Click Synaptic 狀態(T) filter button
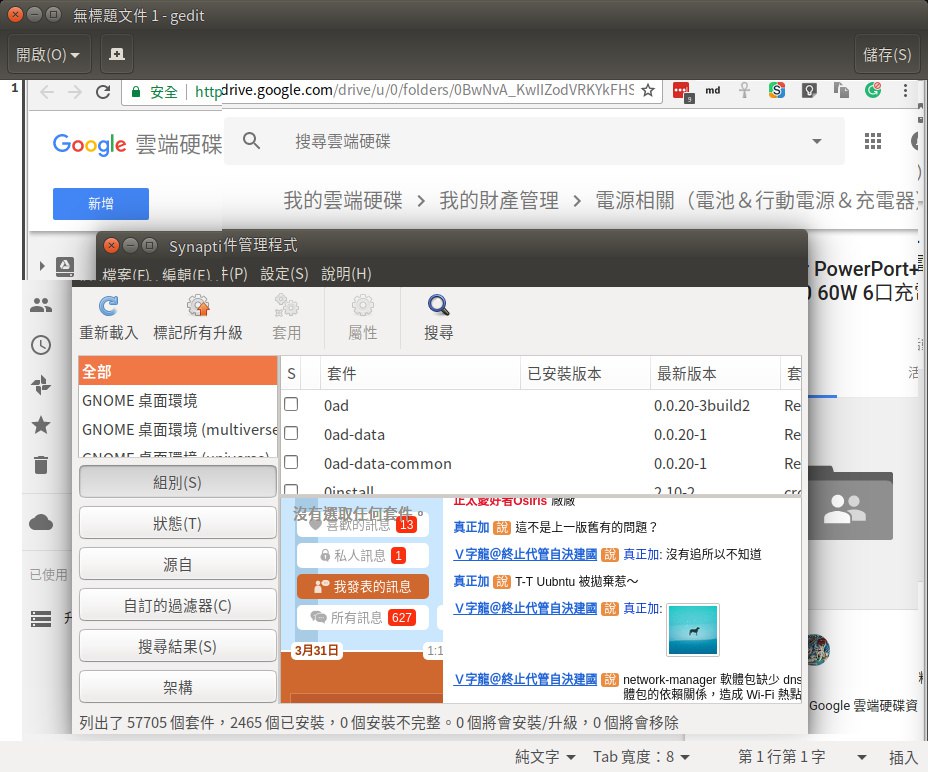This screenshot has width=928, height=772. pos(178,523)
